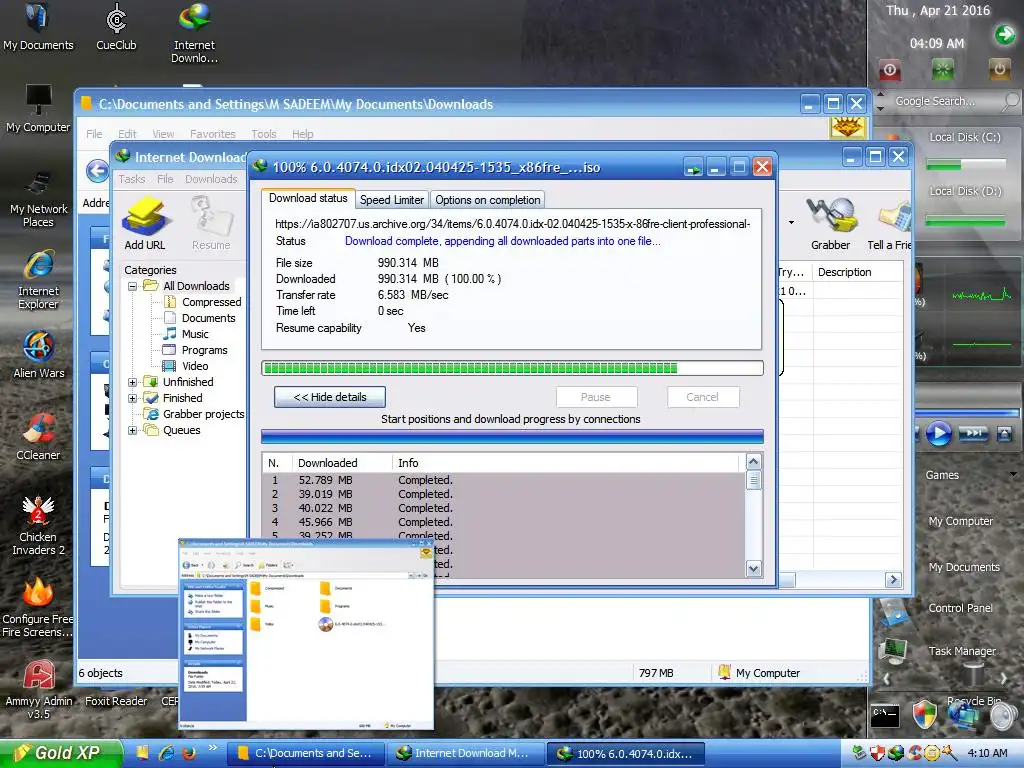Click the Back arrow in Downloads explorer window
Viewport: 1024px width, 768px height.
[98, 171]
